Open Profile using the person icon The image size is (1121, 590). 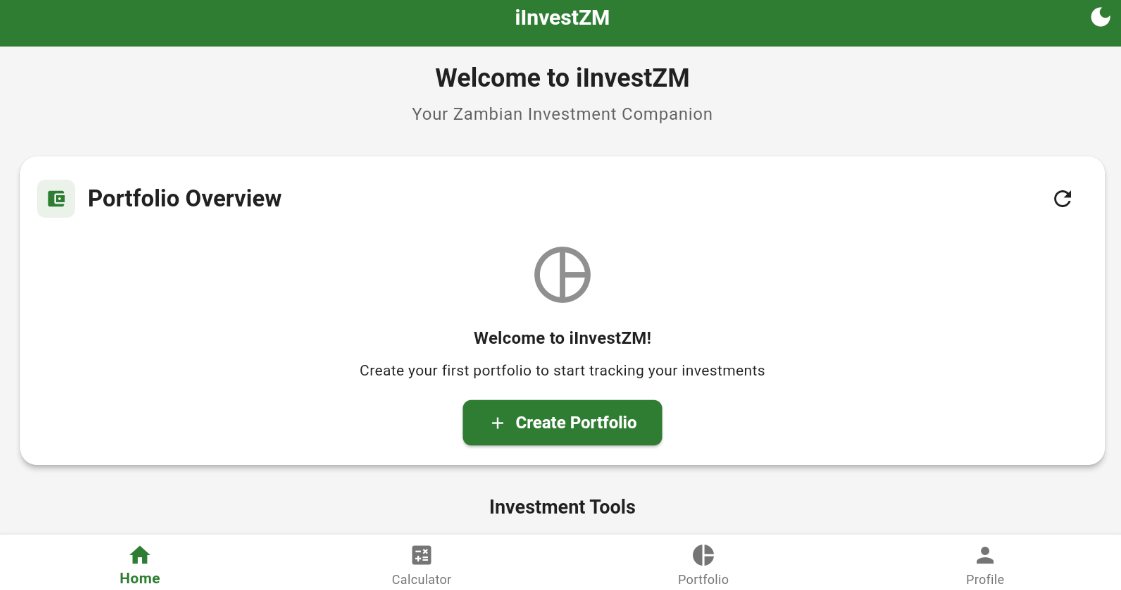pos(985,555)
